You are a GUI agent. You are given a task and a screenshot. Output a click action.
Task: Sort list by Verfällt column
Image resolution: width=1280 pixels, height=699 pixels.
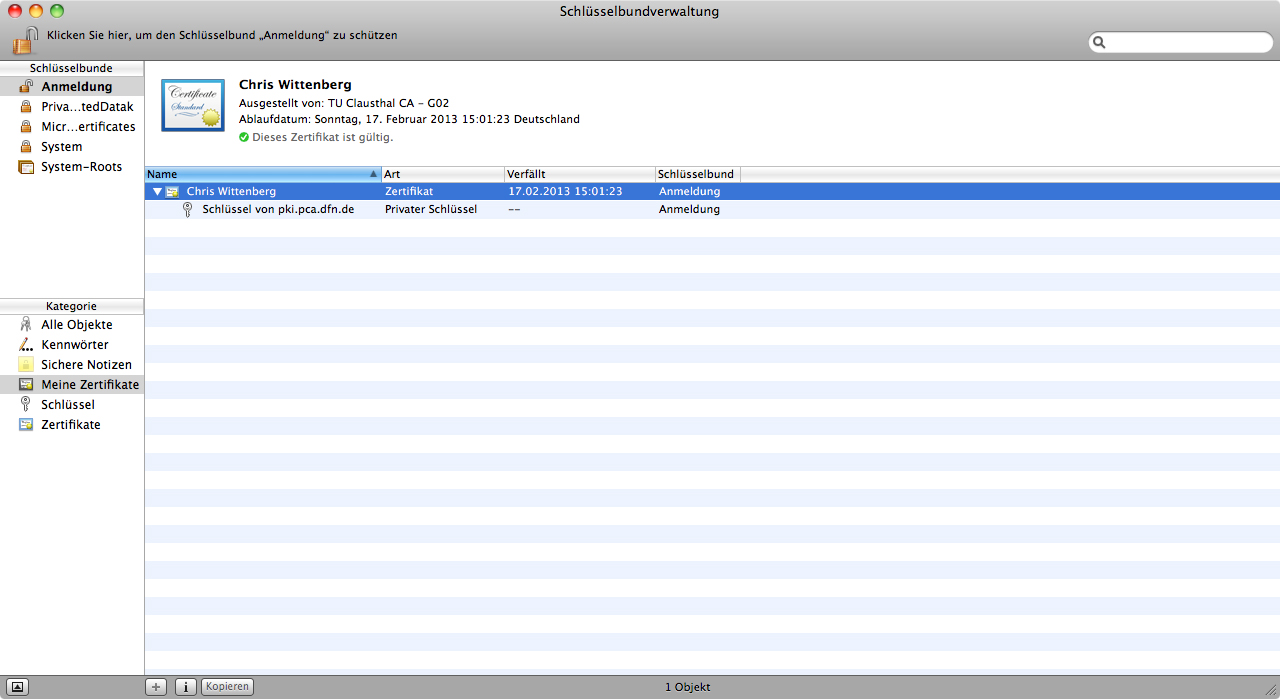tap(579, 174)
